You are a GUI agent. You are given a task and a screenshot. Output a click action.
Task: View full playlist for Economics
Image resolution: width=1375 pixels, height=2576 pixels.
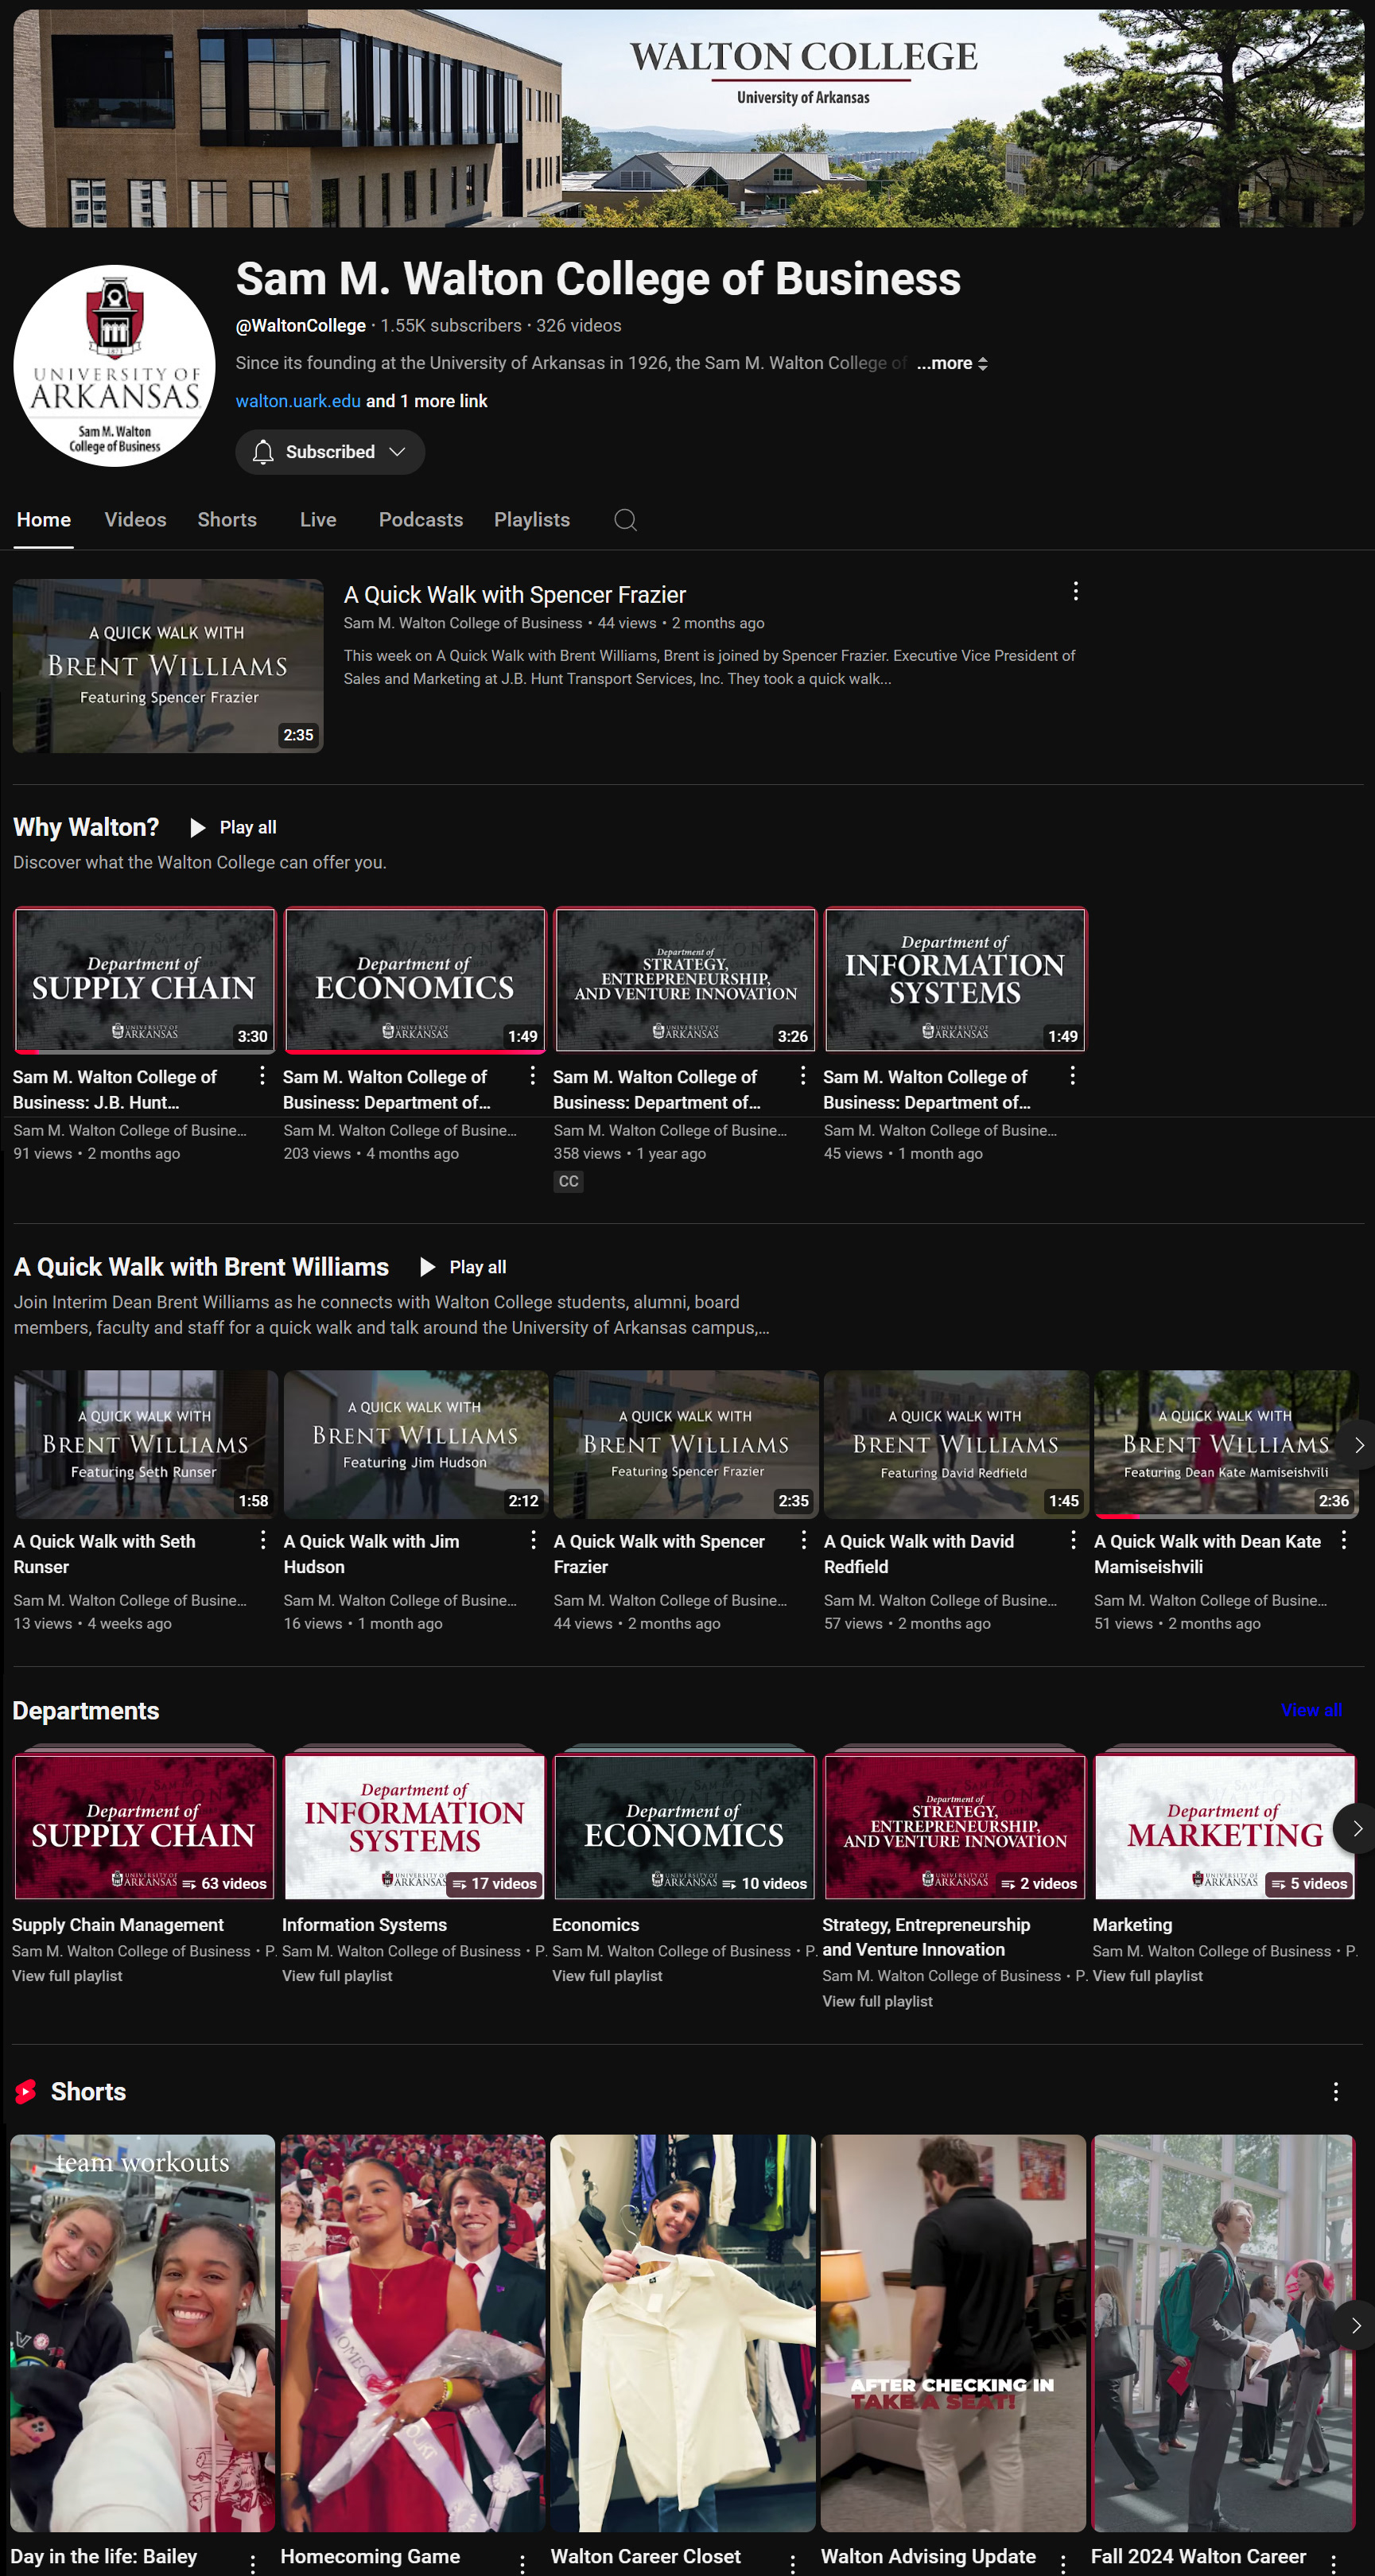607,1976
